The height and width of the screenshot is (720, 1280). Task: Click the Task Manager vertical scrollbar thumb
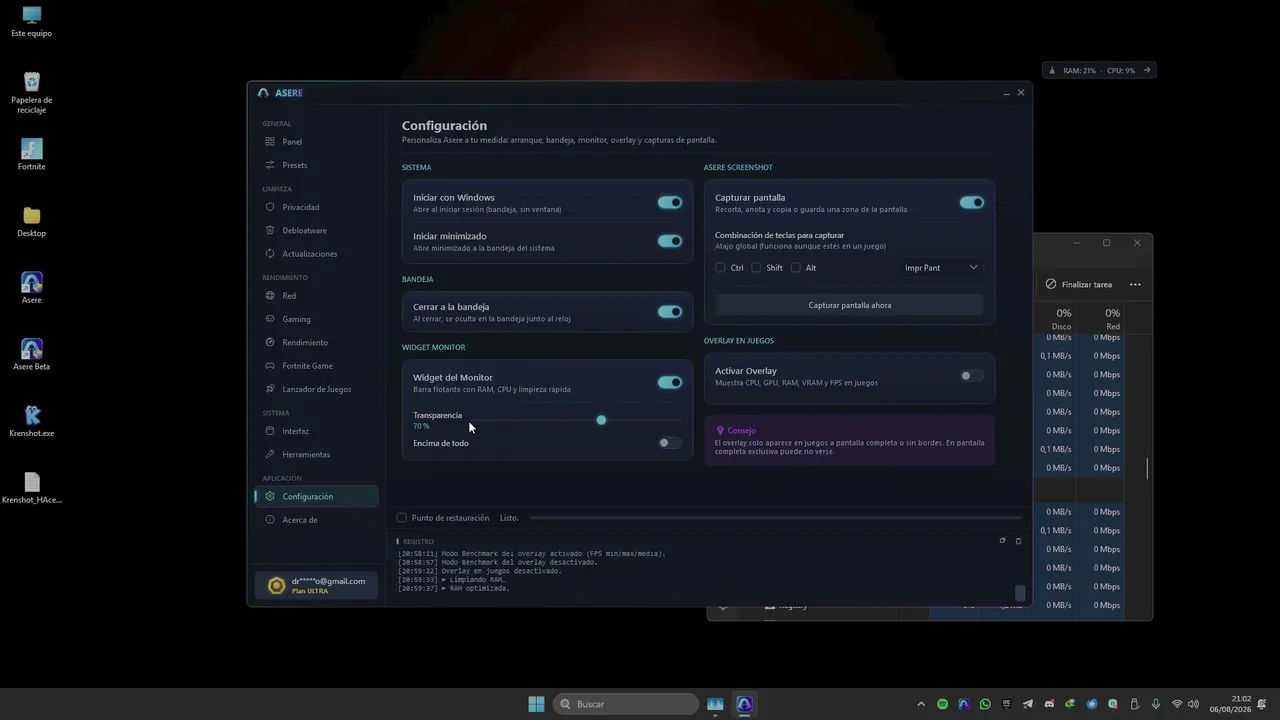pyautogui.click(x=1147, y=468)
